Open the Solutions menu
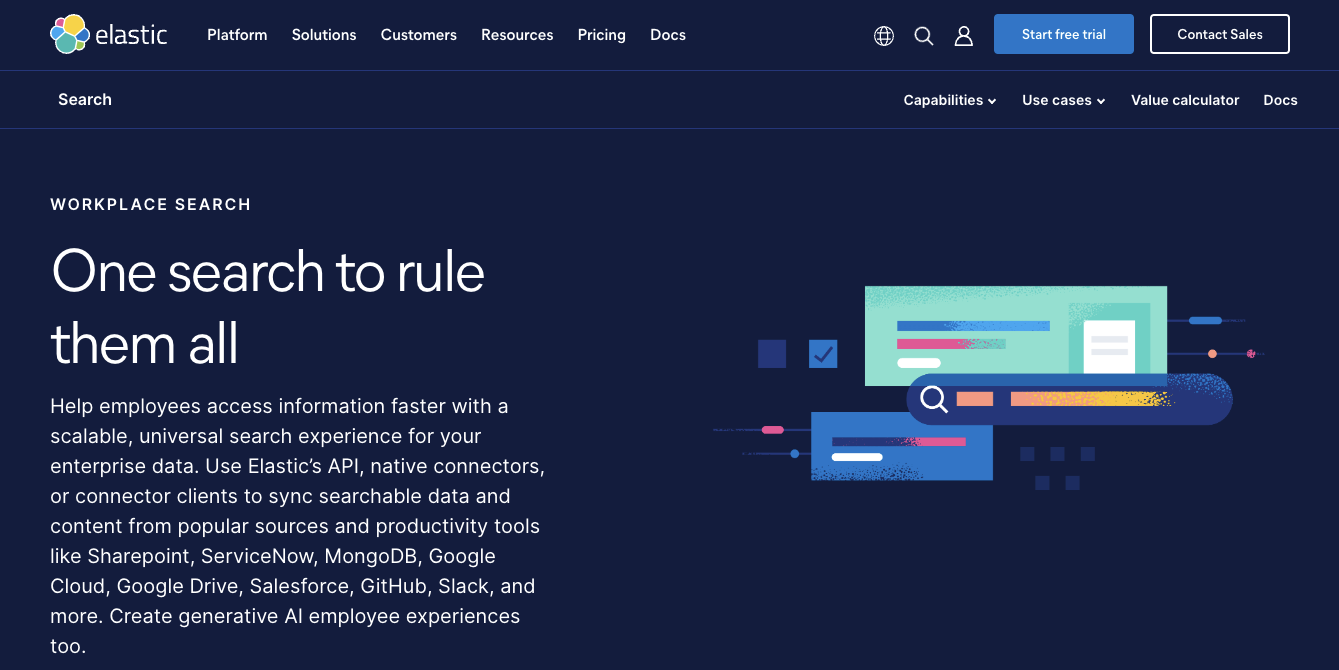The width and height of the screenshot is (1339, 670). point(324,35)
